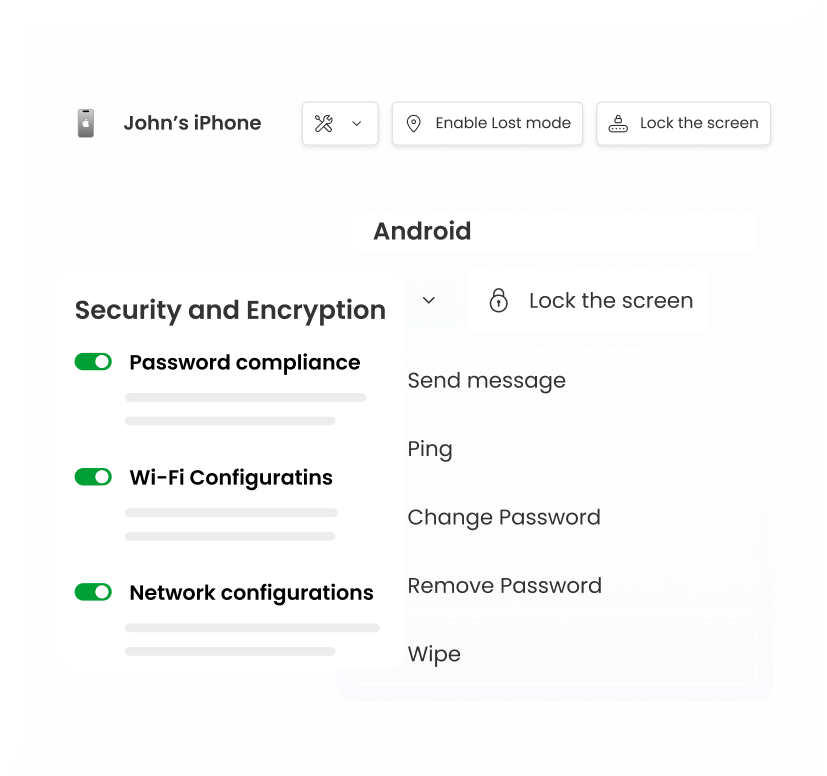
Task: Select Change Password menu entry
Action: (x=504, y=517)
